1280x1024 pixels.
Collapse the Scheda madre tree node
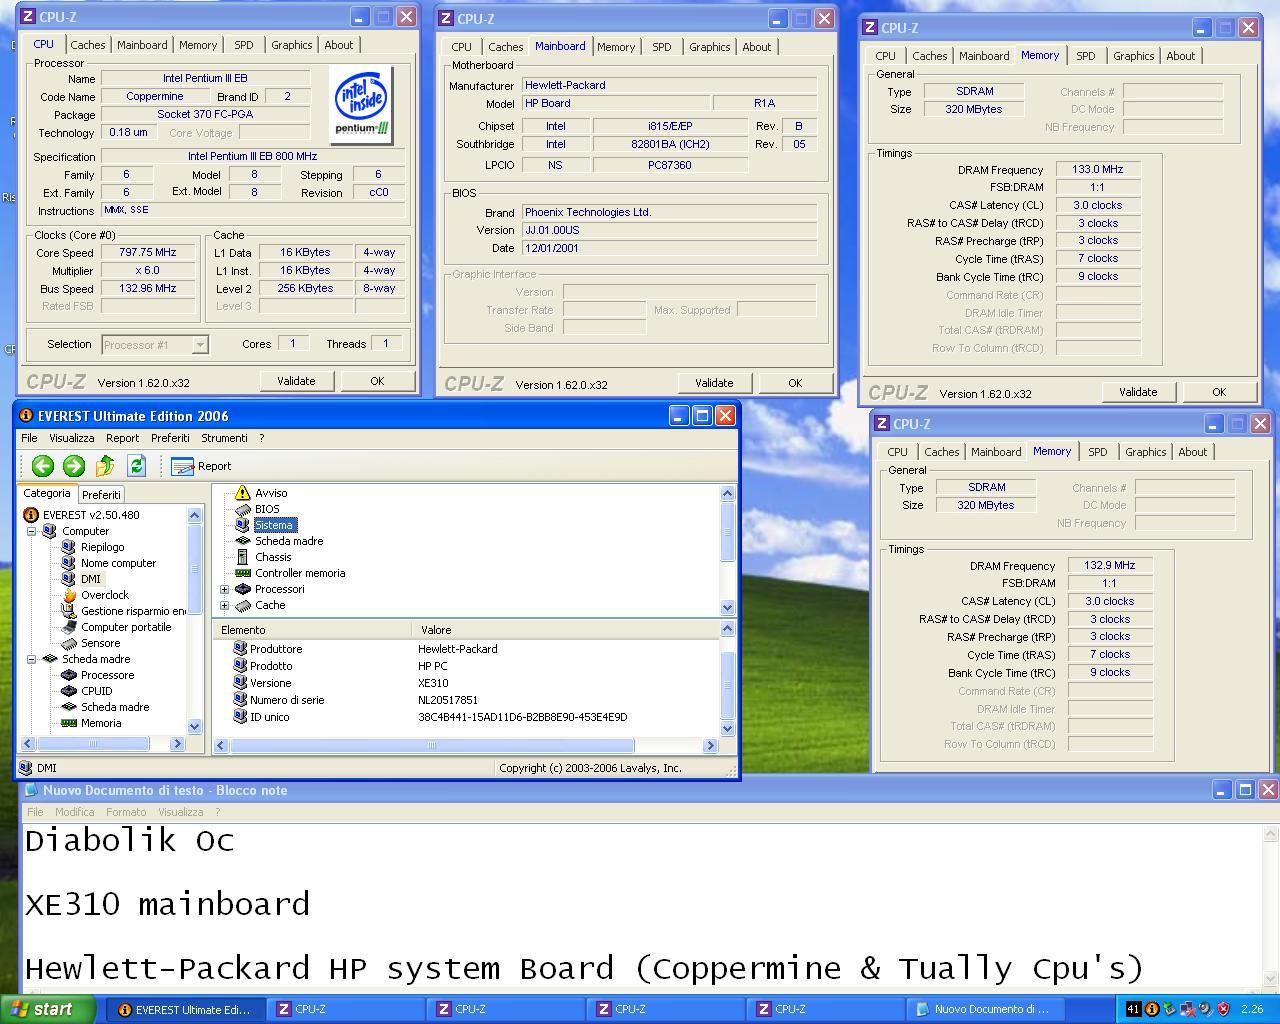click(32, 659)
